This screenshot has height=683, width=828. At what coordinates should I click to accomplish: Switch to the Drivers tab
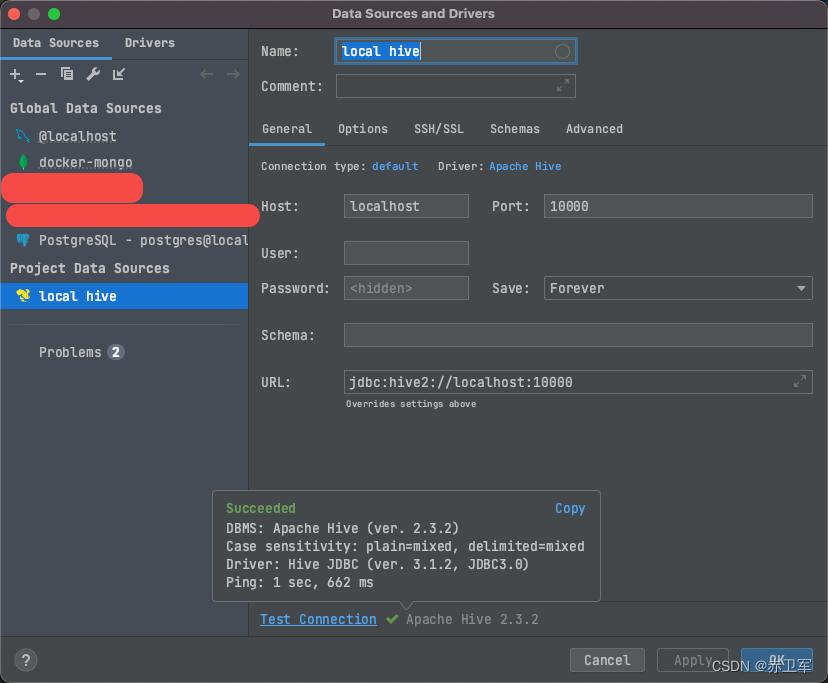point(149,43)
